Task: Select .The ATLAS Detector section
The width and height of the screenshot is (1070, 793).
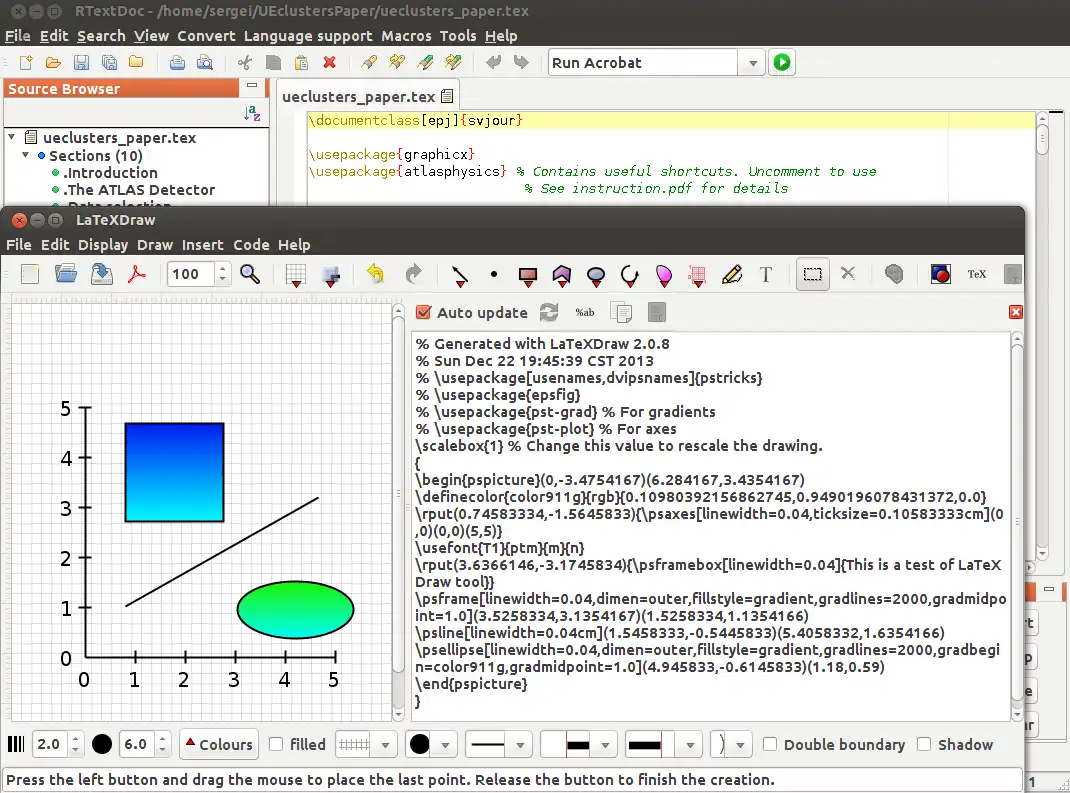Action: click(139, 190)
